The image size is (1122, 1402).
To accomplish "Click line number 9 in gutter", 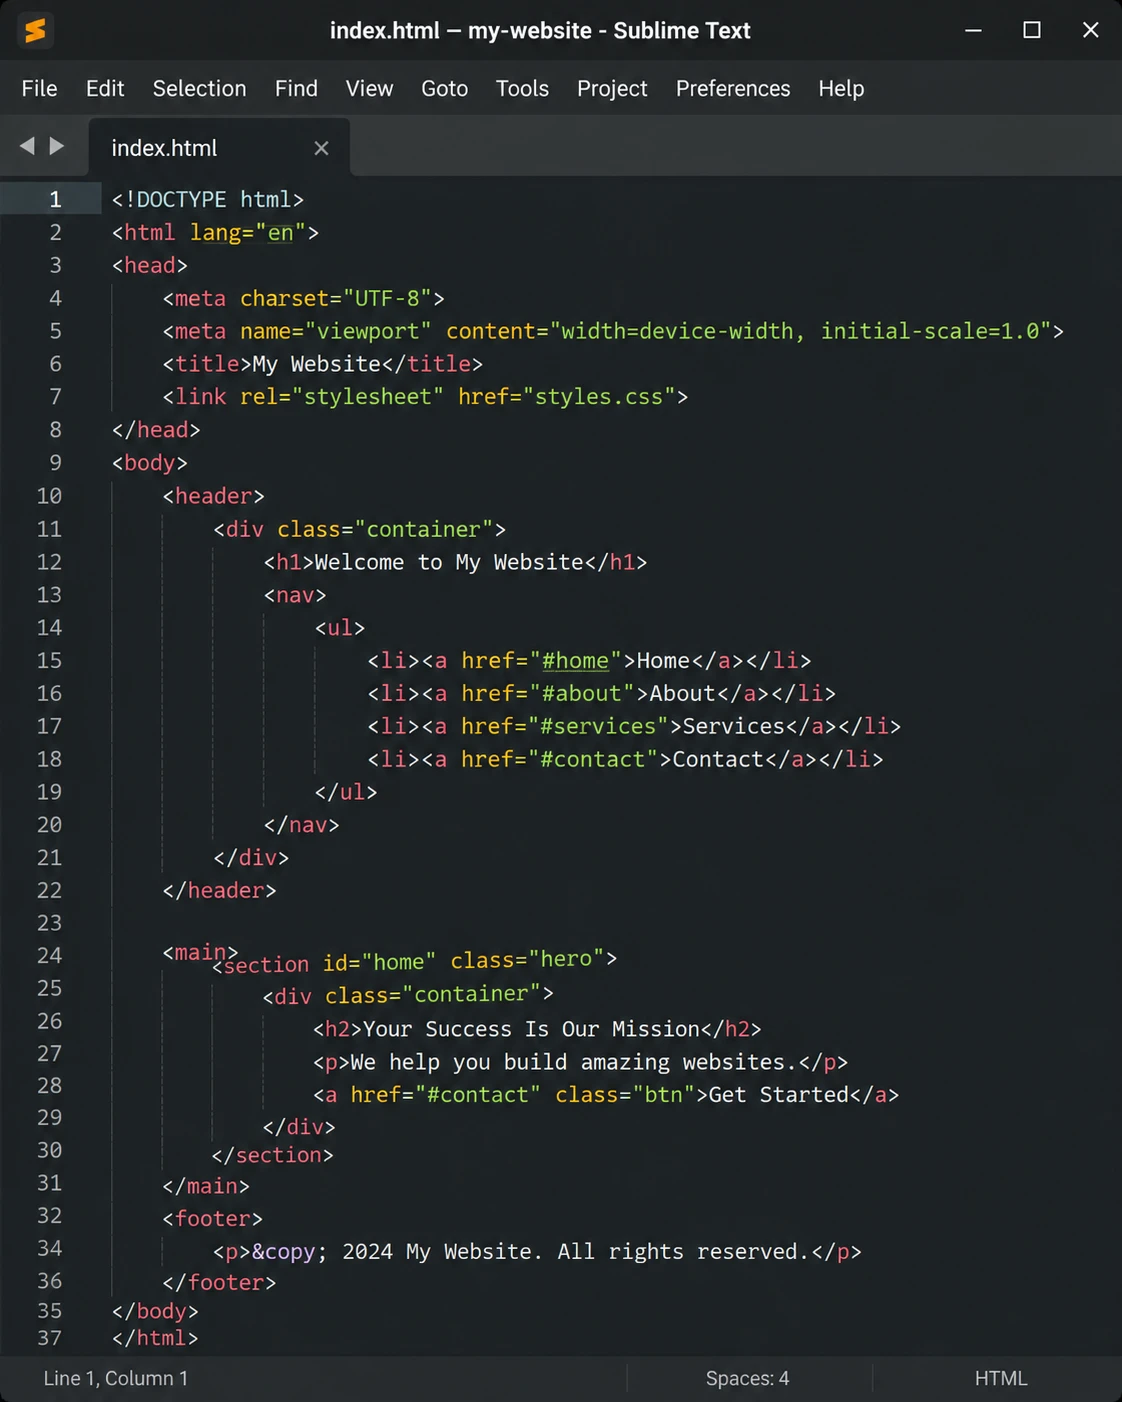I will point(55,462).
